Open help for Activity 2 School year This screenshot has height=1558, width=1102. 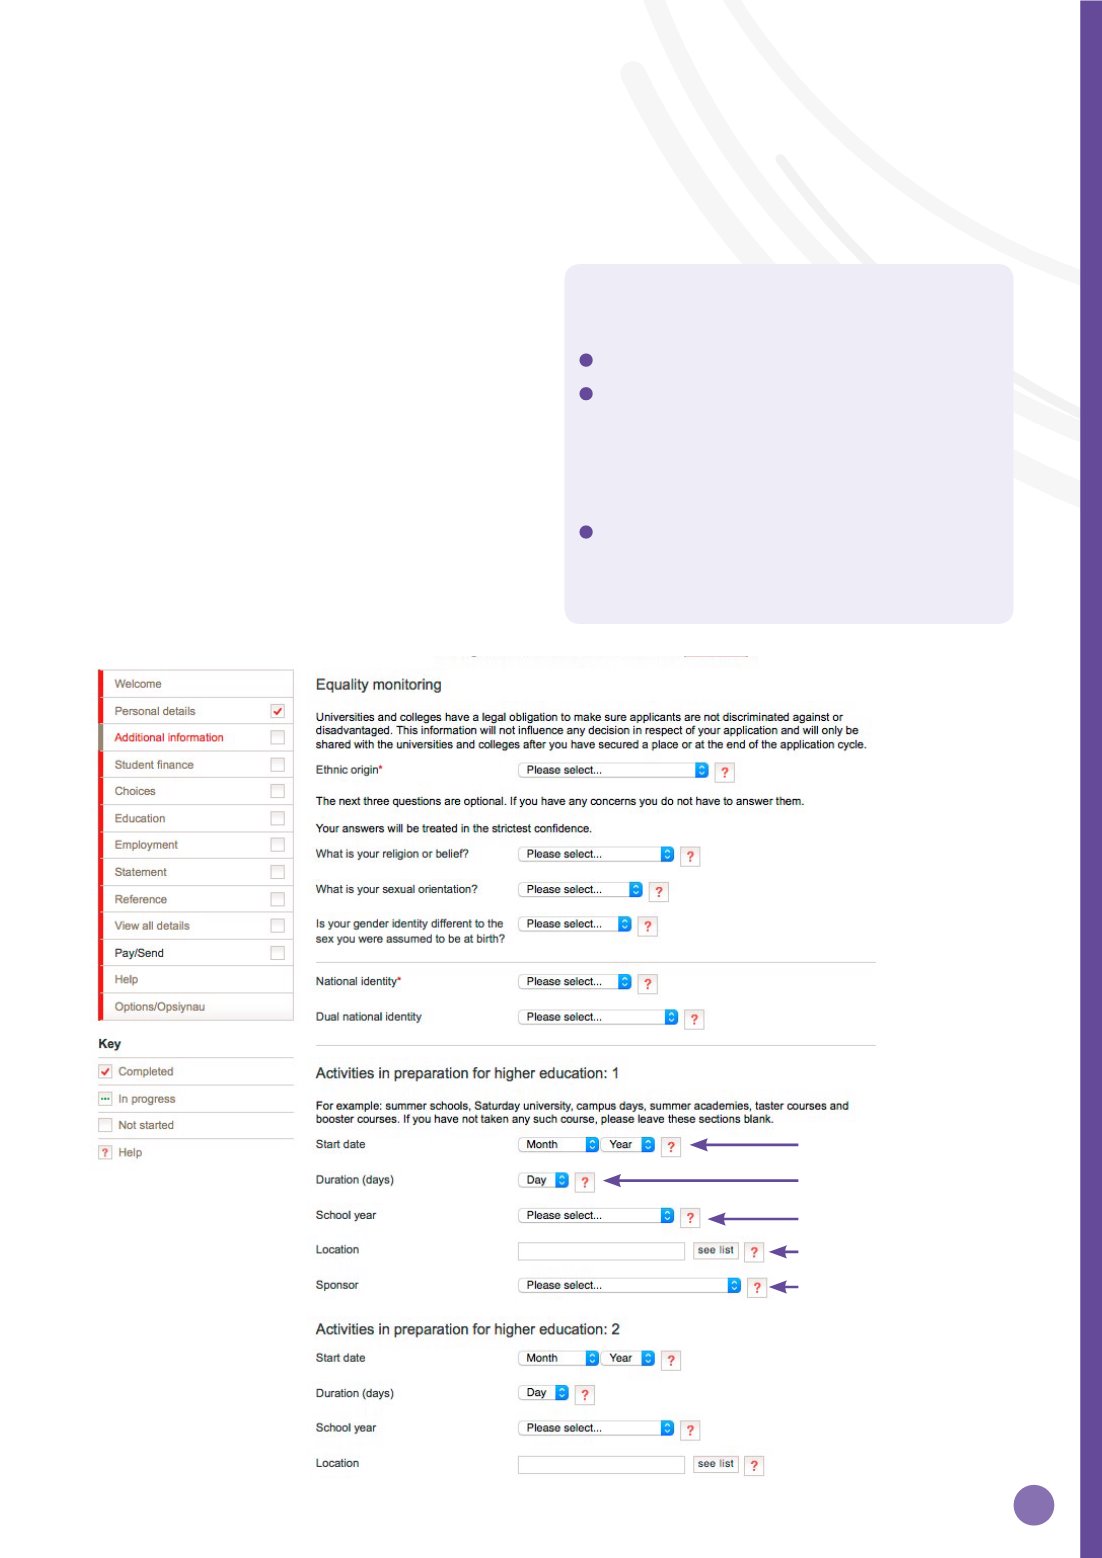[x=690, y=1431]
